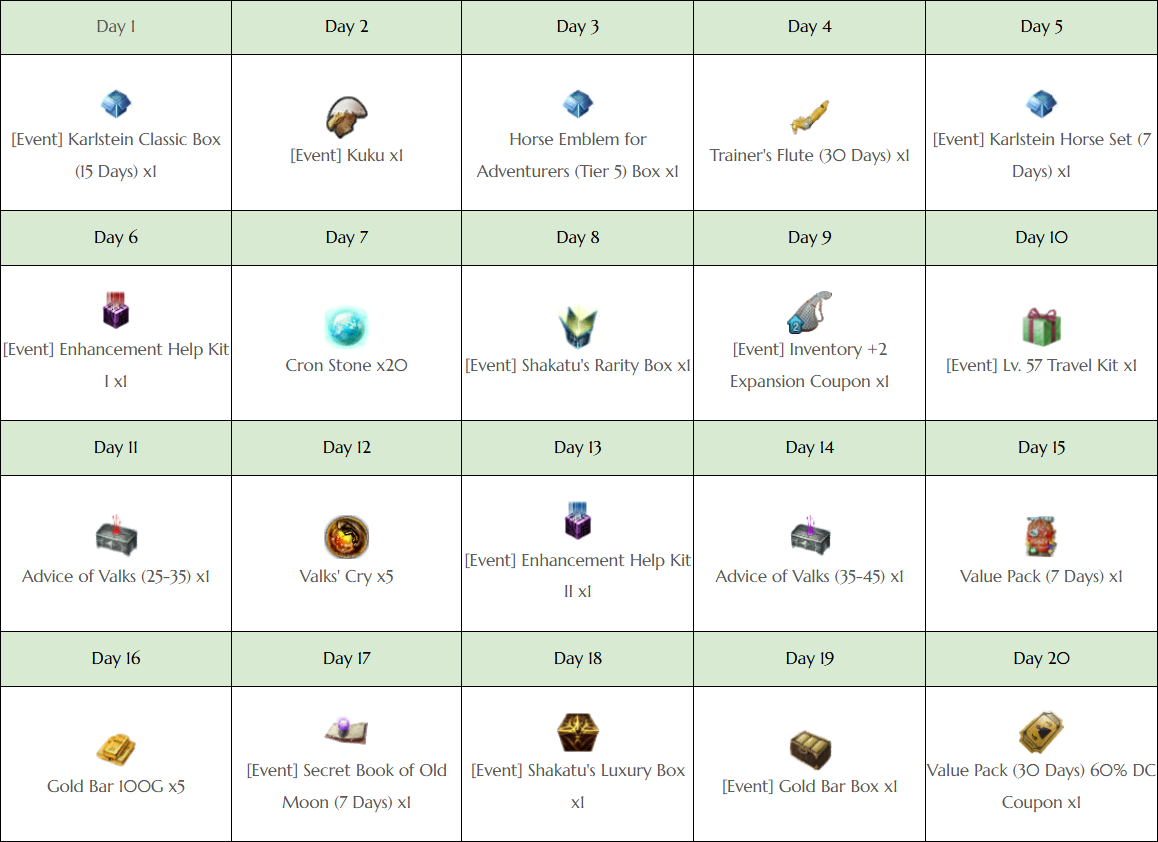This screenshot has height=842, width=1158.
Task: Click the Kuku pet icon
Action: coord(346,117)
